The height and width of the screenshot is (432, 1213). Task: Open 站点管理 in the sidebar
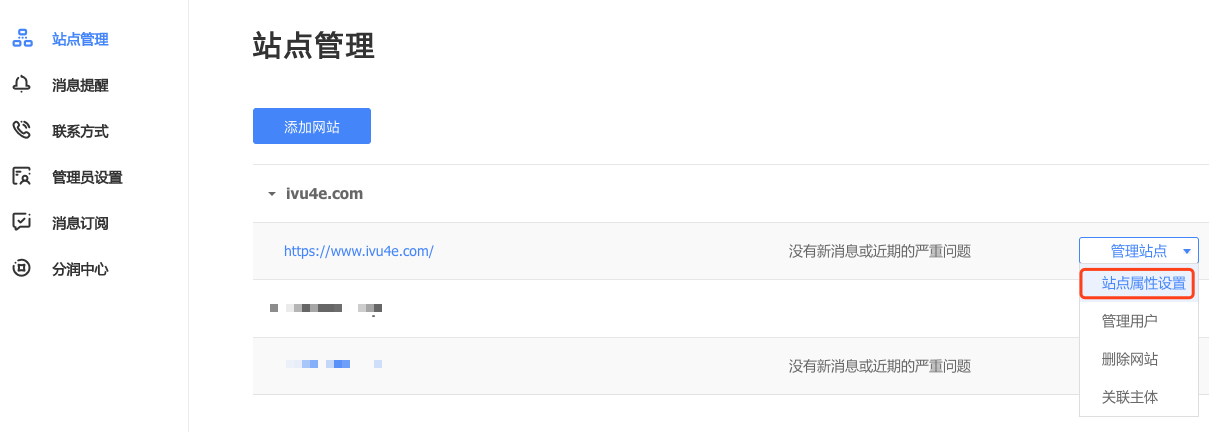pyautogui.click(x=80, y=40)
